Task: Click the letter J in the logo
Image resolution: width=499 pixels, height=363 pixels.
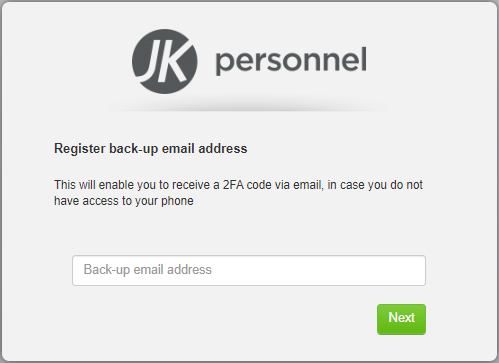Action: [x=149, y=63]
